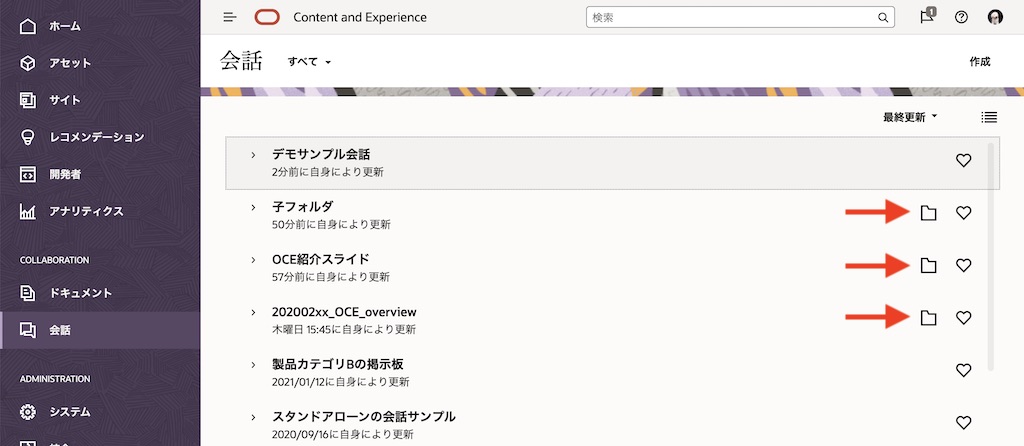The height and width of the screenshot is (446, 1024).
Task: Open the 202002xx_OCE_overview conversation title
Action: pyautogui.click(x=344, y=312)
